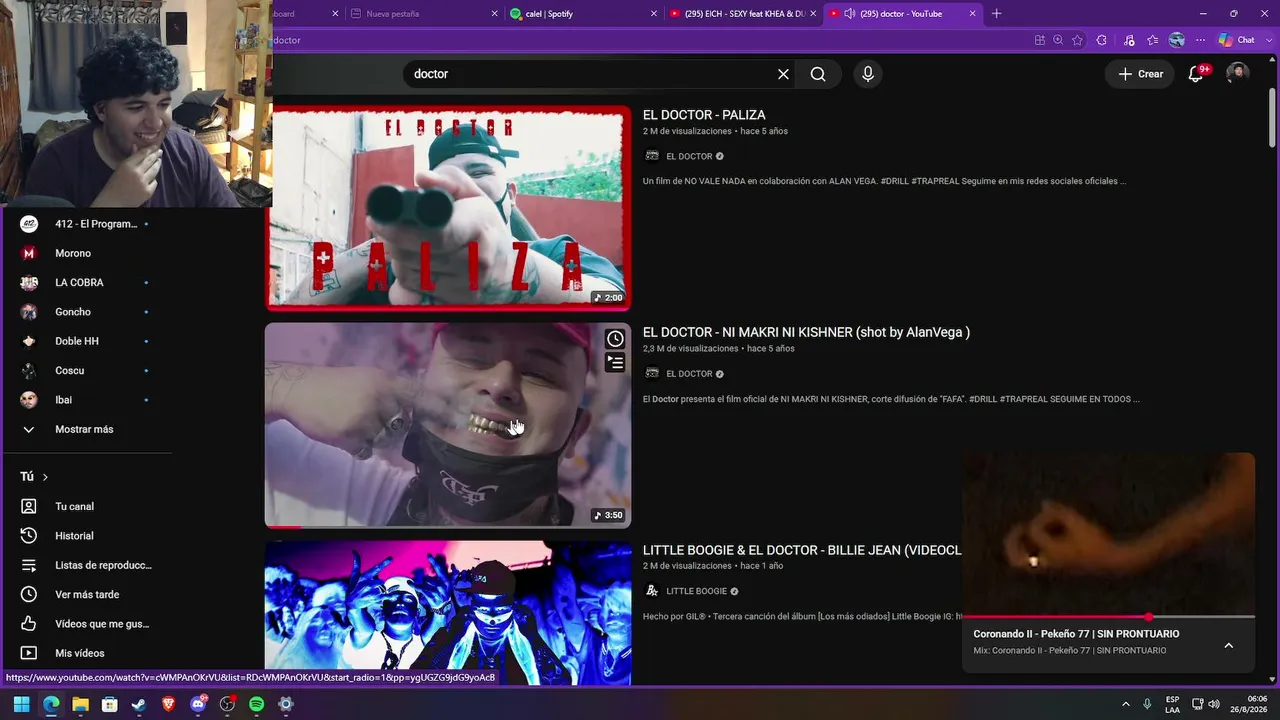This screenshot has width=1280, height=720.
Task: Expand the Mostrar más subscriptions list
Action: 86,429
